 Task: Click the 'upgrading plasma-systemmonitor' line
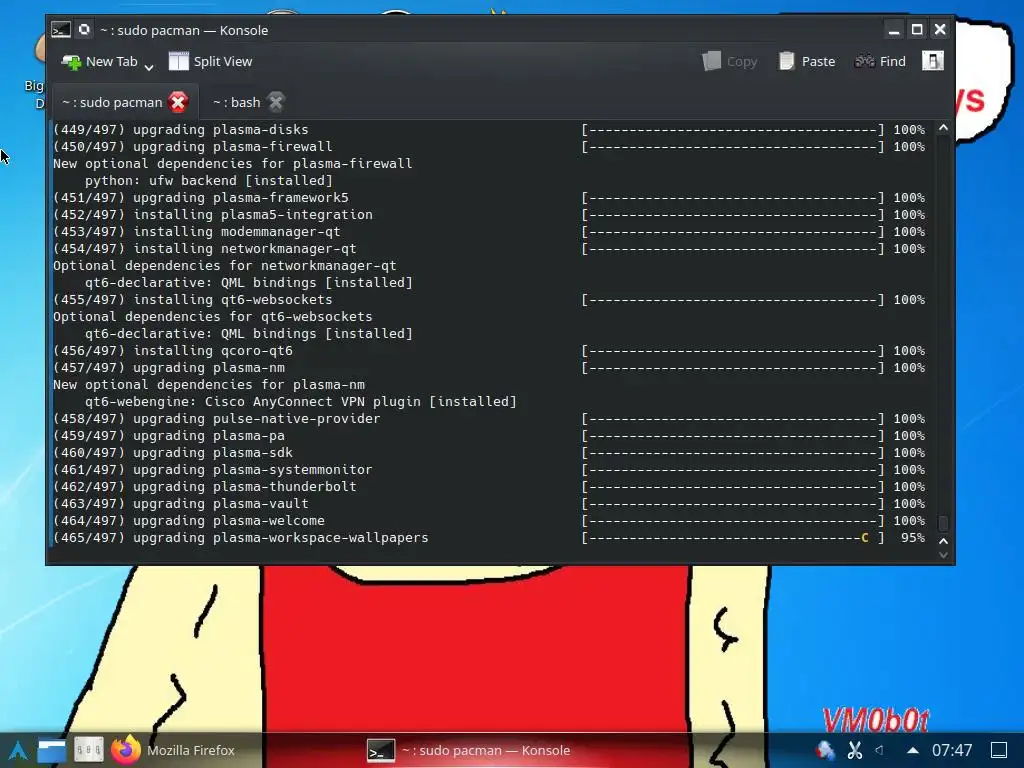[213, 470]
